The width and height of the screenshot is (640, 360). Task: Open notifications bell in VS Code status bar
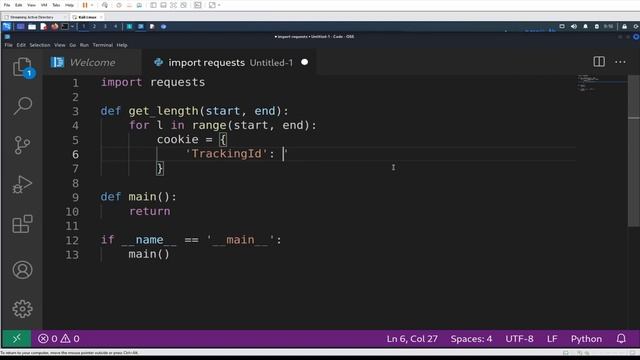621,338
